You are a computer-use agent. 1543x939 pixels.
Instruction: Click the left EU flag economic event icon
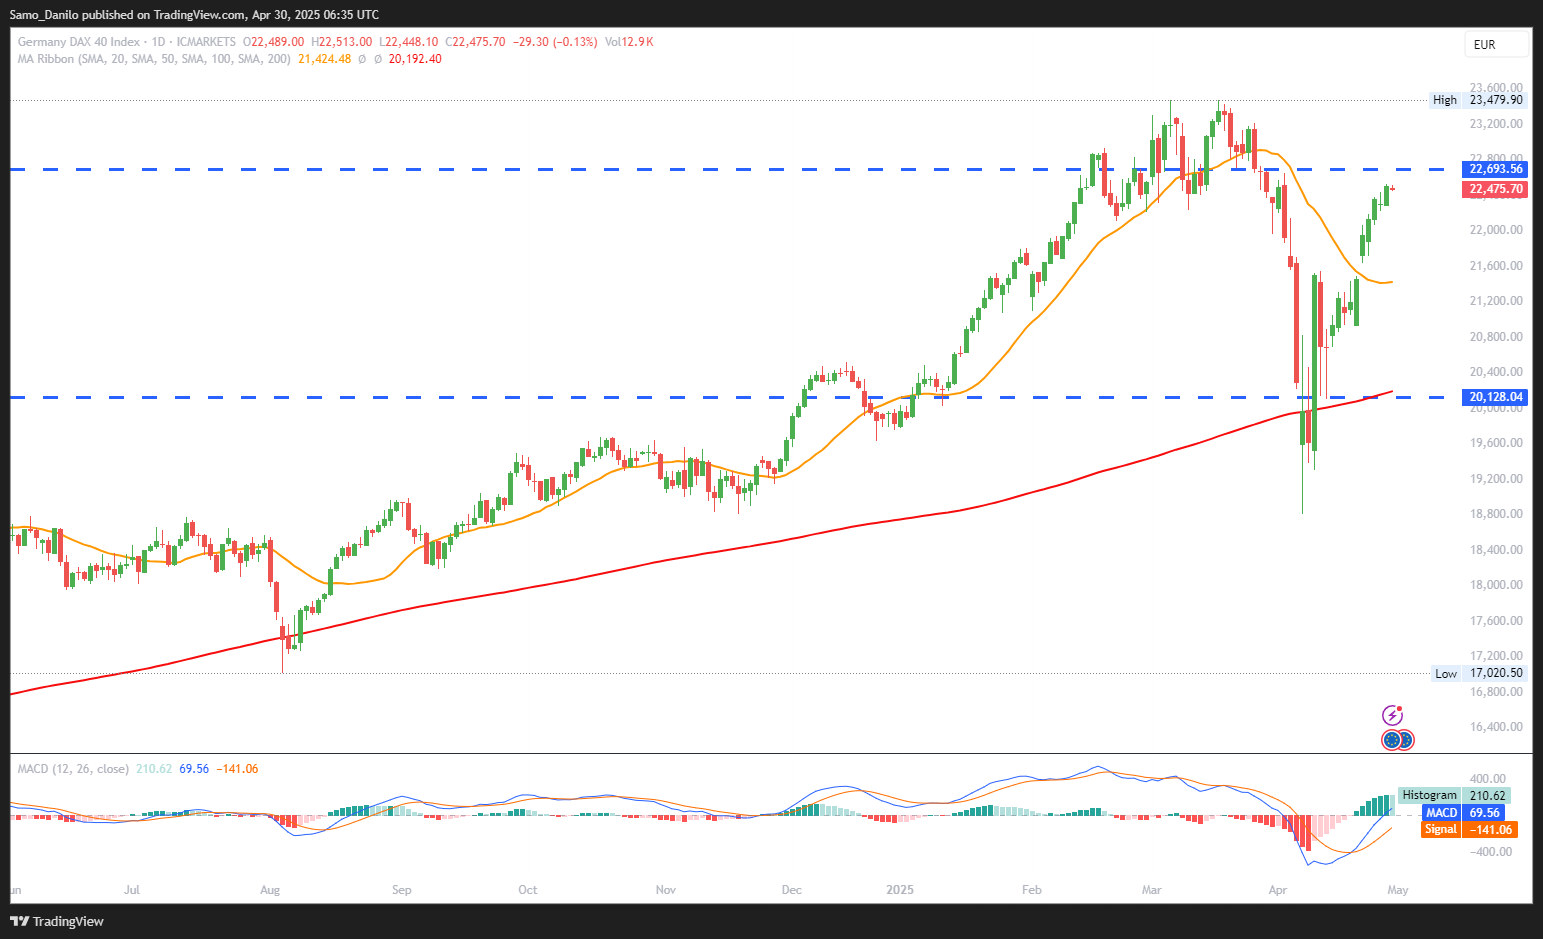1391,740
